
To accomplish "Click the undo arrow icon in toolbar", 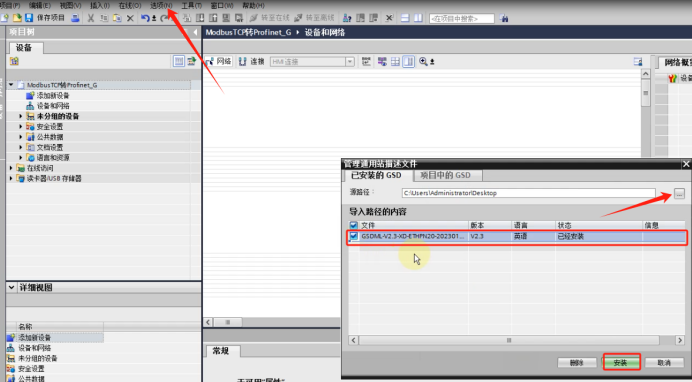I will (145, 18).
